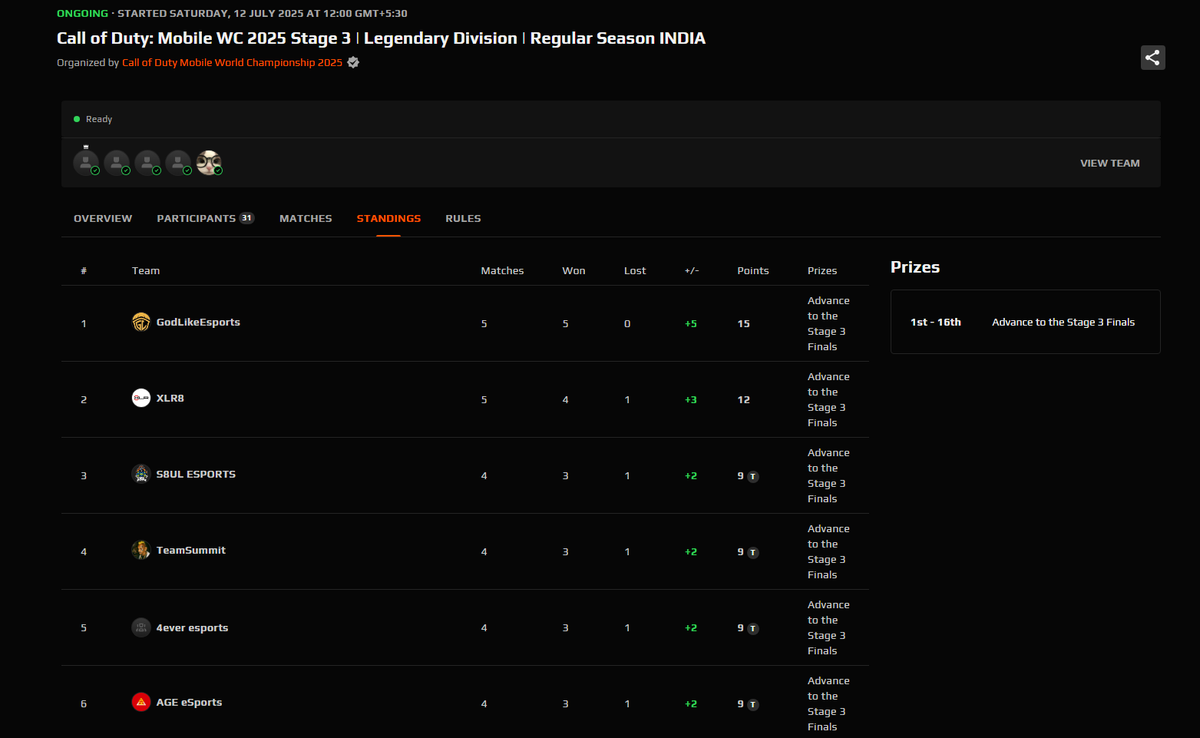The width and height of the screenshot is (1200, 738).
Task: Click the participants count badge 31
Action: (x=247, y=218)
